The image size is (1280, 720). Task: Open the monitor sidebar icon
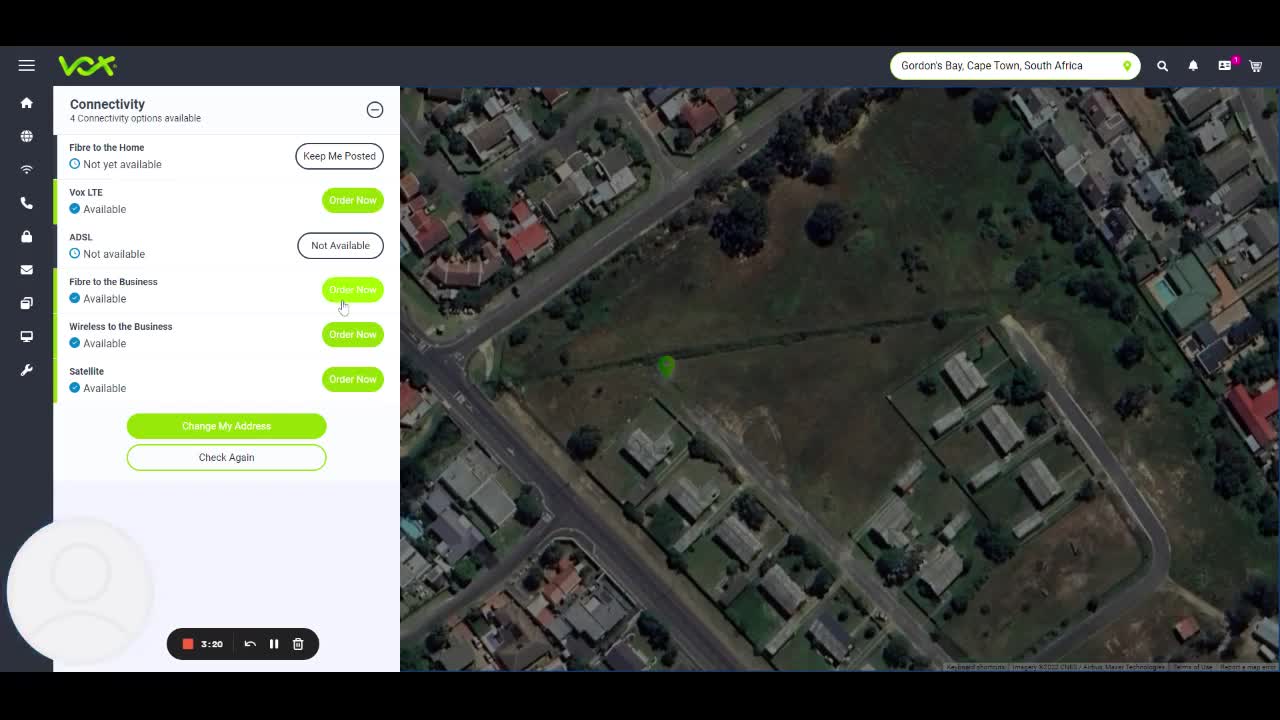pyautogui.click(x=27, y=337)
